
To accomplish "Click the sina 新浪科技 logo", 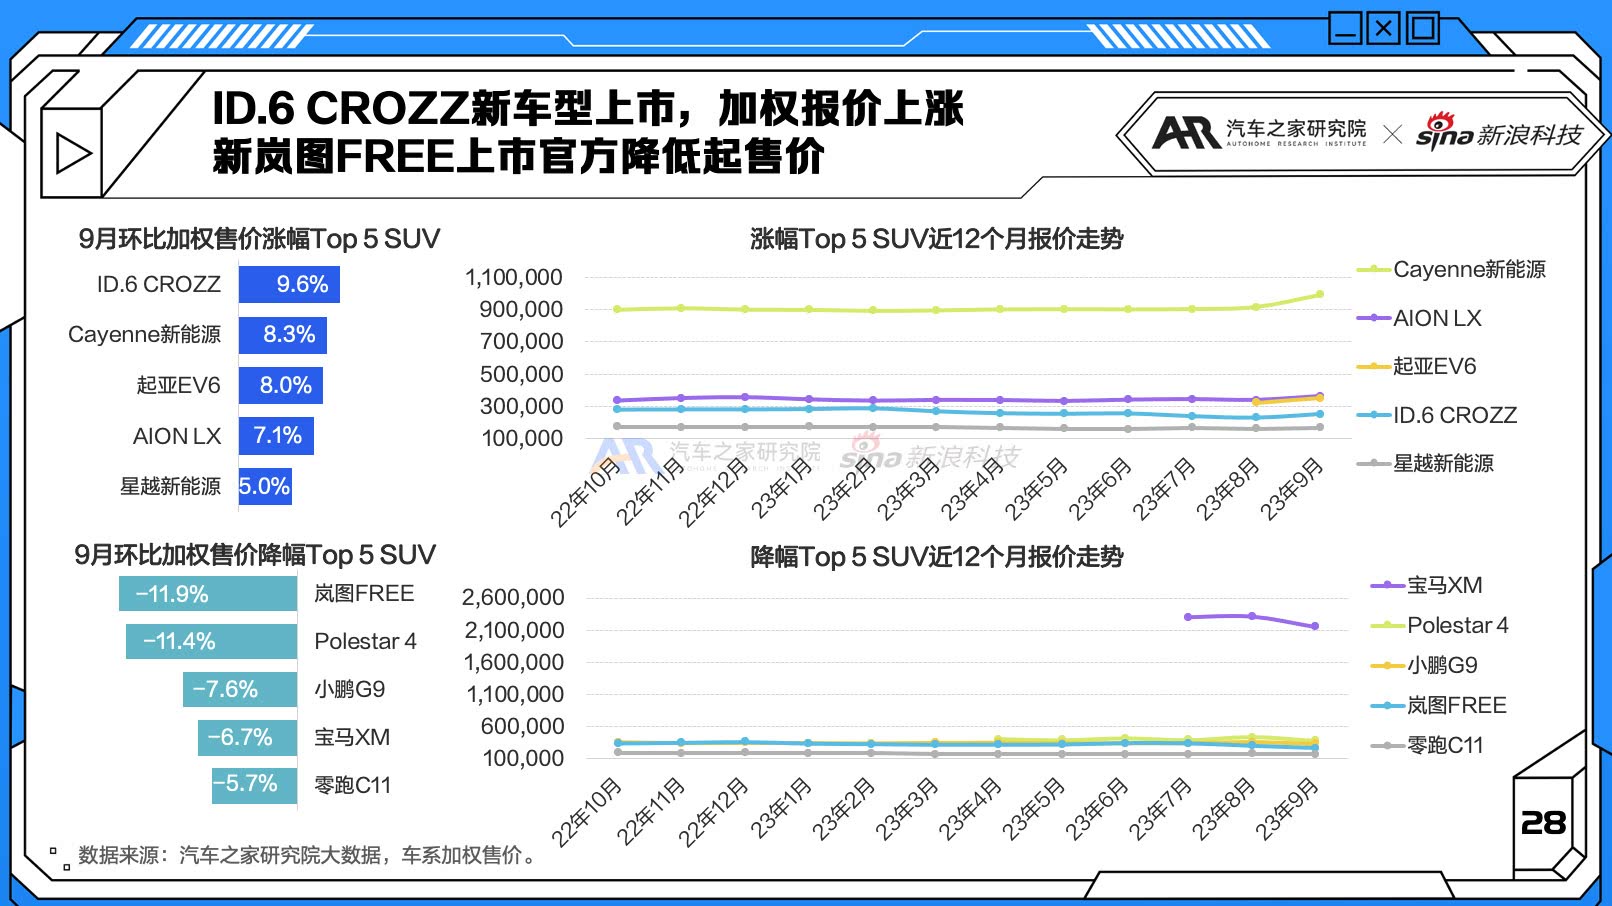I will pos(1499,132).
